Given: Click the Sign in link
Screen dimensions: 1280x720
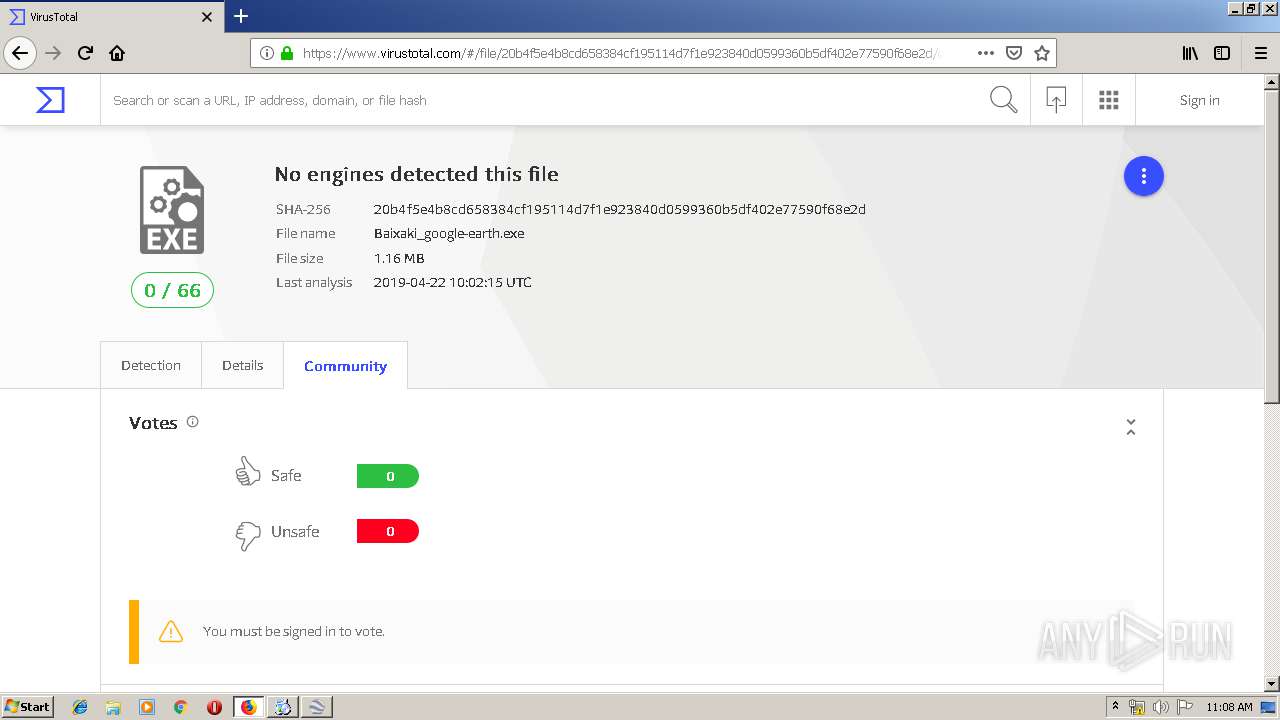Looking at the screenshot, I should pyautogui.click(x=1199, y=100).
